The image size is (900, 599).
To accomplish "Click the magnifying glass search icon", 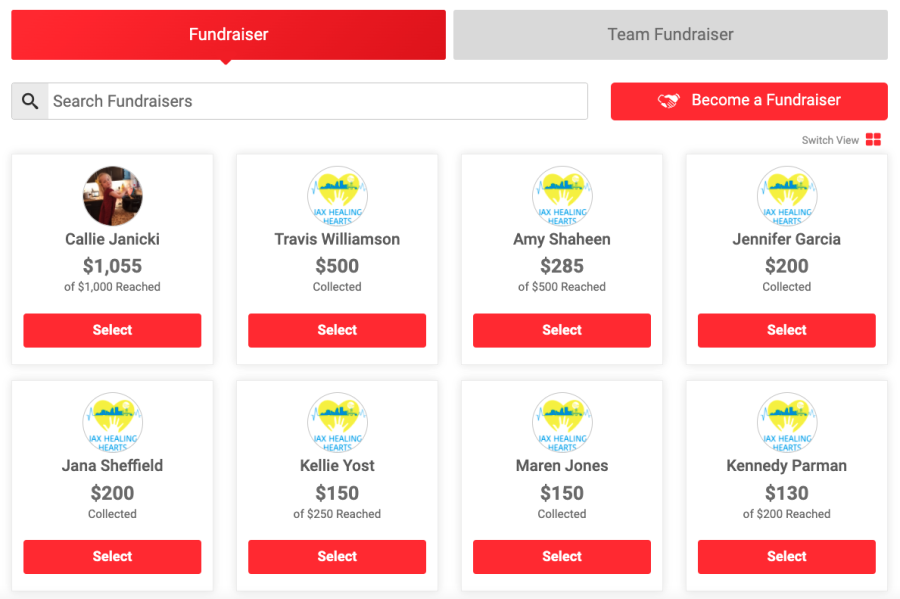I will (x=30, y=102).
